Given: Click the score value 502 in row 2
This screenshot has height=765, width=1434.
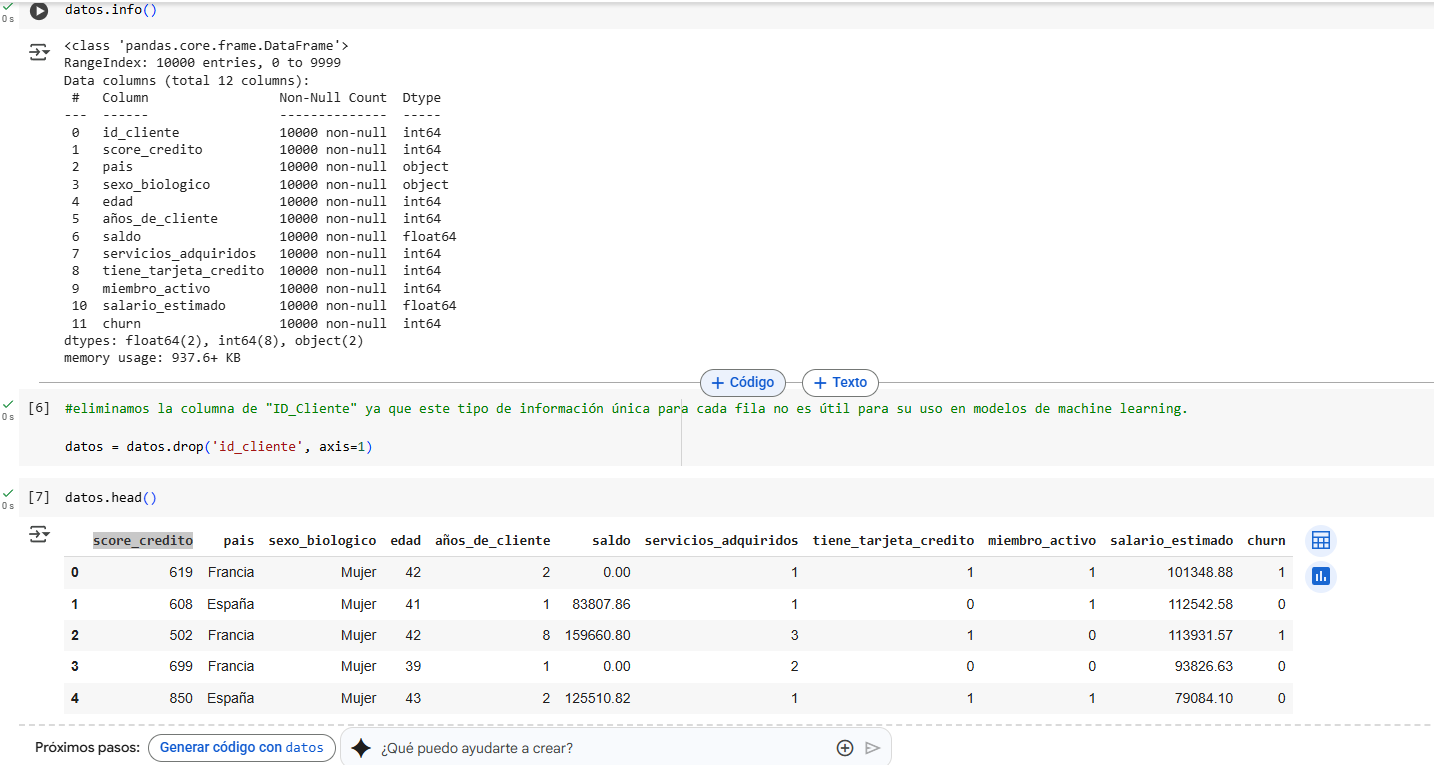Looking at the screenshot, I should pyautogui.click(x=181, y=635).
